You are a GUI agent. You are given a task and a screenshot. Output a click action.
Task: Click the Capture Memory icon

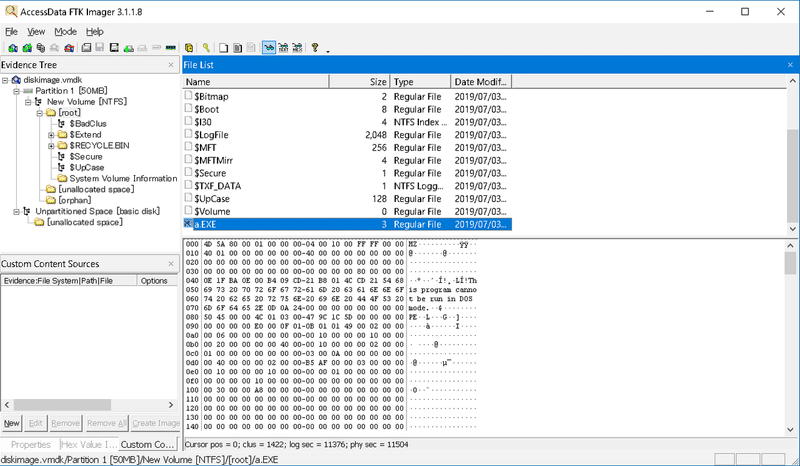pyautogui.click(x=170, y=47)
